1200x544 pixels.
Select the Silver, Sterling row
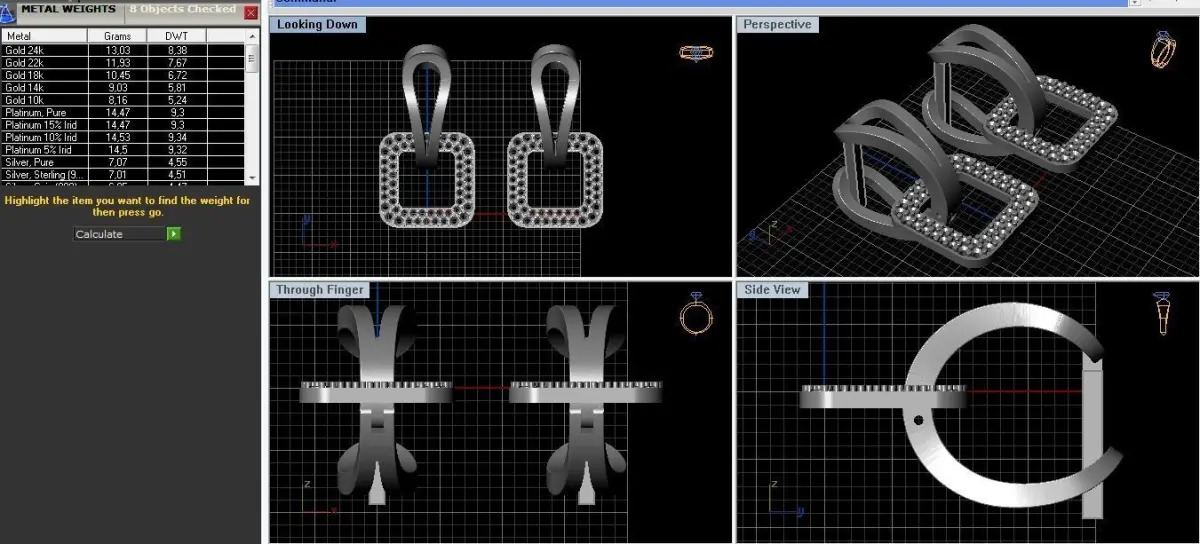[x=123, y=175]
